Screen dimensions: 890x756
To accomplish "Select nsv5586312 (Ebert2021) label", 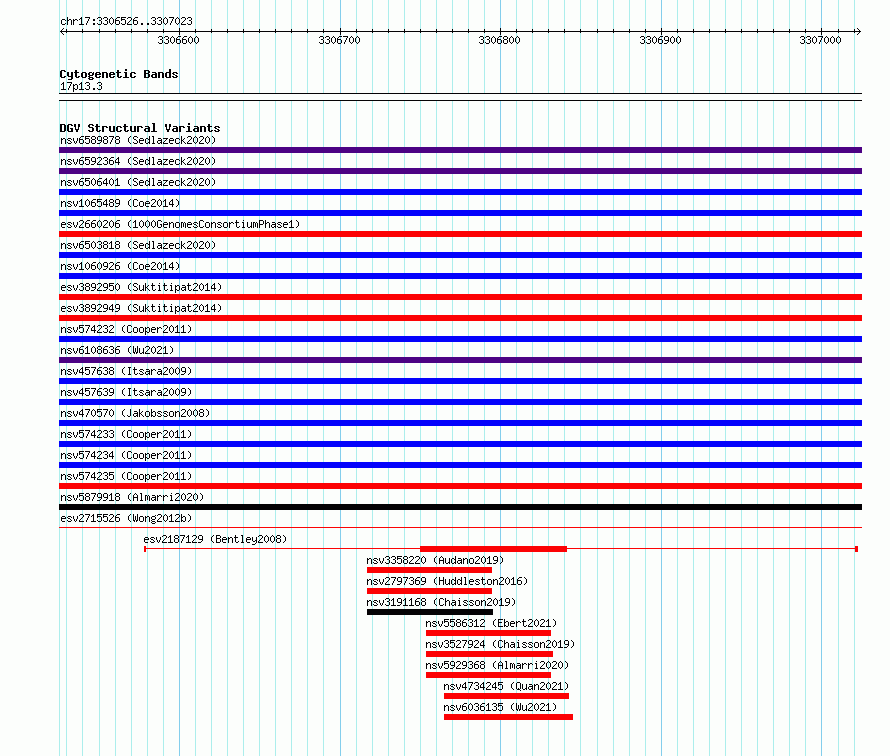I will (491, 623).
